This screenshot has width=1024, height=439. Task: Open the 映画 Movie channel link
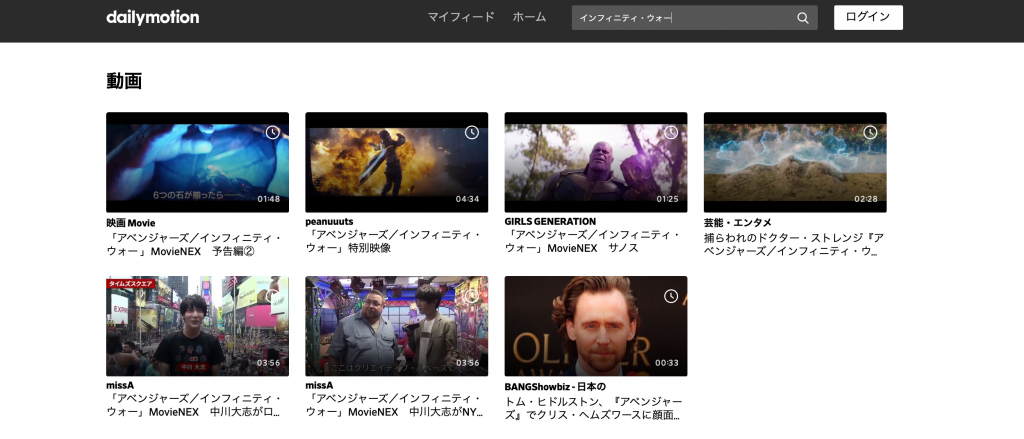coord(131,222)
